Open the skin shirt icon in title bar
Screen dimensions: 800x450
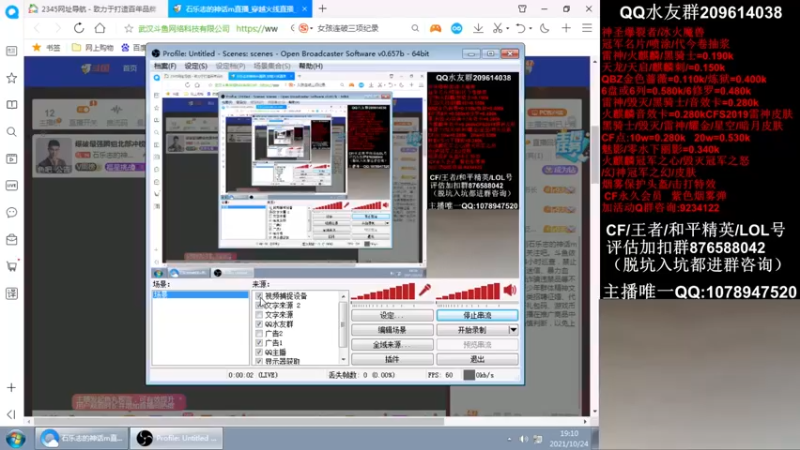[522, 9]
